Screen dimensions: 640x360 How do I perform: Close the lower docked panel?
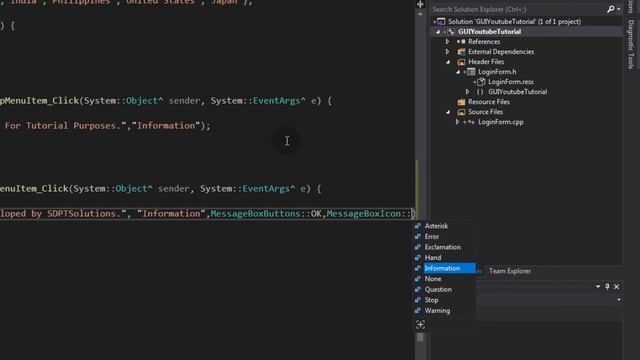coord(616,287)
